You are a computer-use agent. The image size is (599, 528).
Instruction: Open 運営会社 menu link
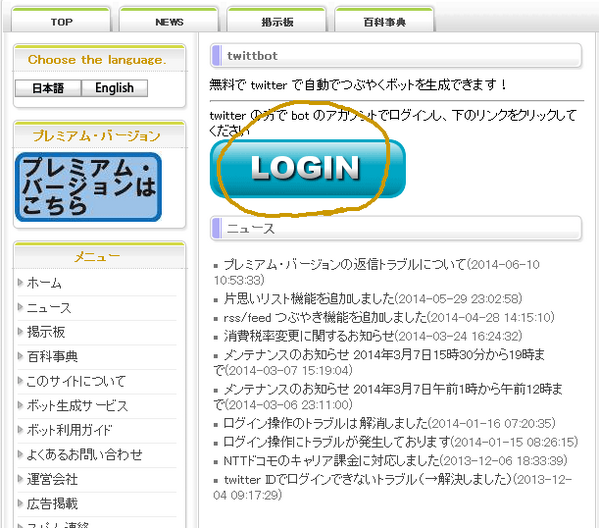click(x=52, y=479)
